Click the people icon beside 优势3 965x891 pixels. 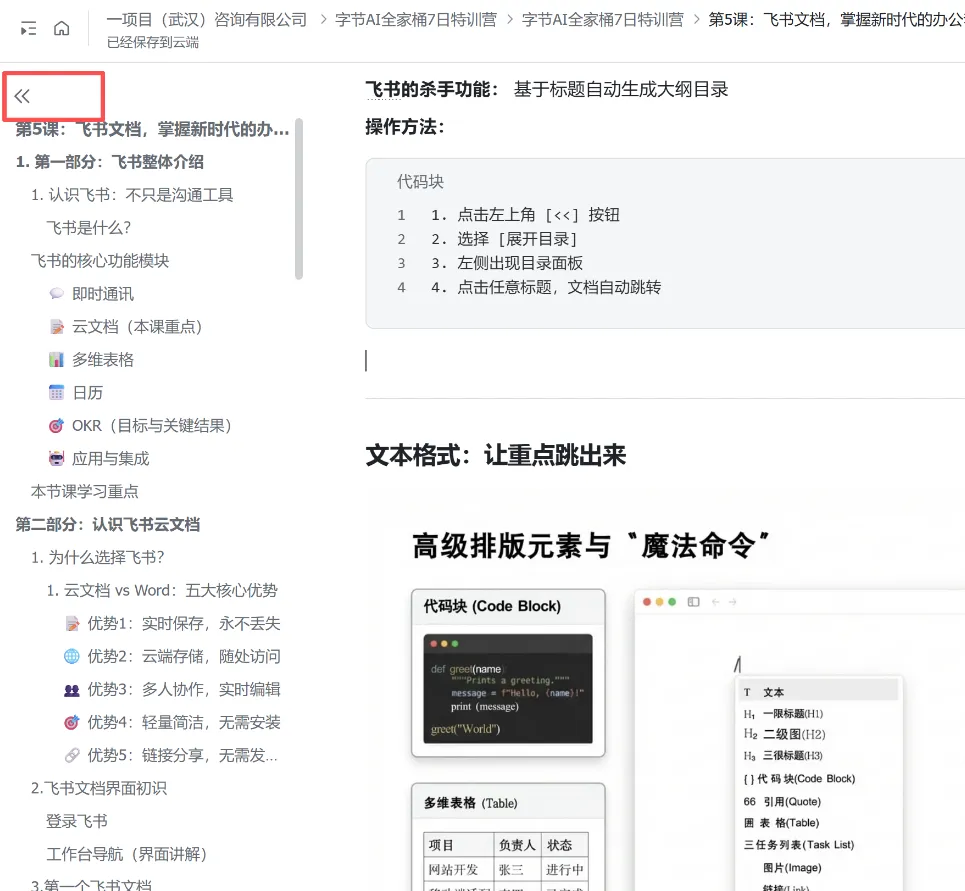72,690
